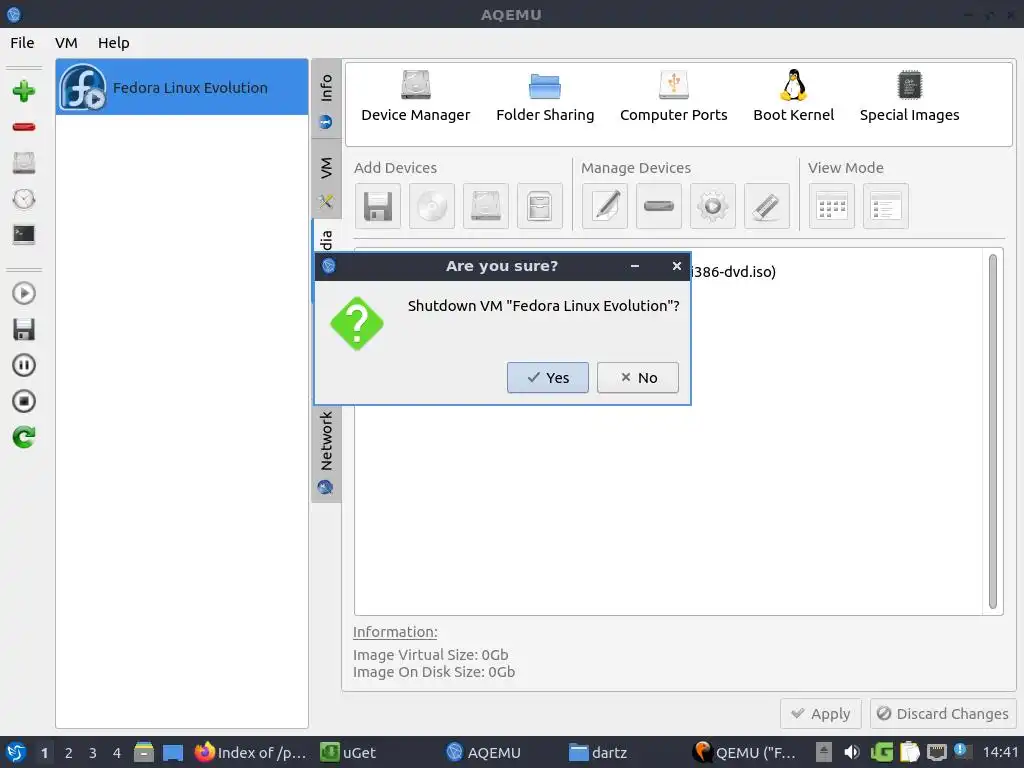Screen dimensions: 1024x768
Task: Switch View Mode to icon grid
Action: [831, 206]
